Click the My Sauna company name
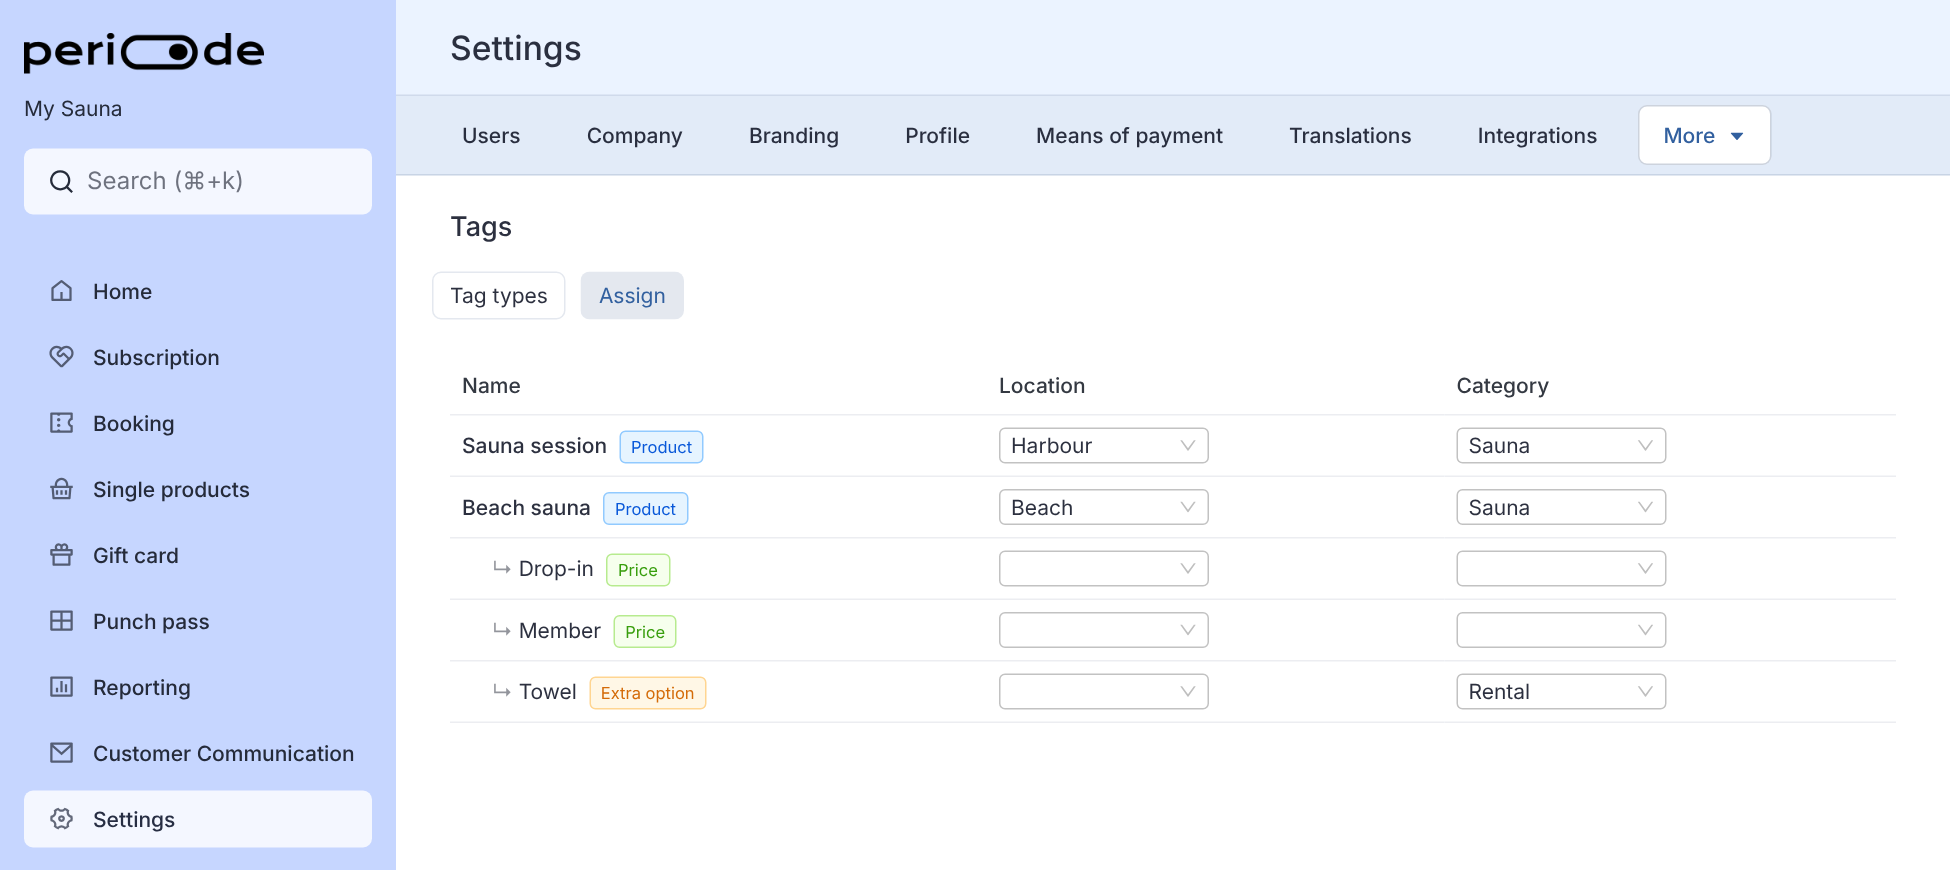The height and width of the screenshot is (870, 1950). (x=73, y=109)
